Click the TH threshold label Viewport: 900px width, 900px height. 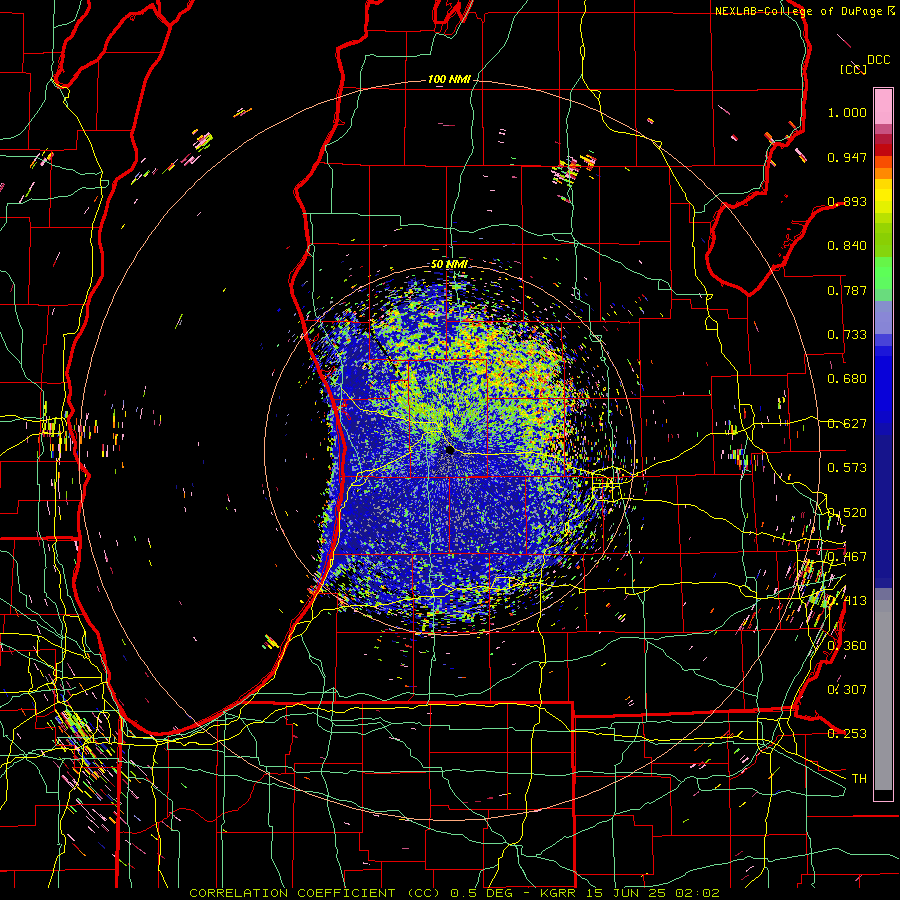pyautogui.click(x=859, y=779)
